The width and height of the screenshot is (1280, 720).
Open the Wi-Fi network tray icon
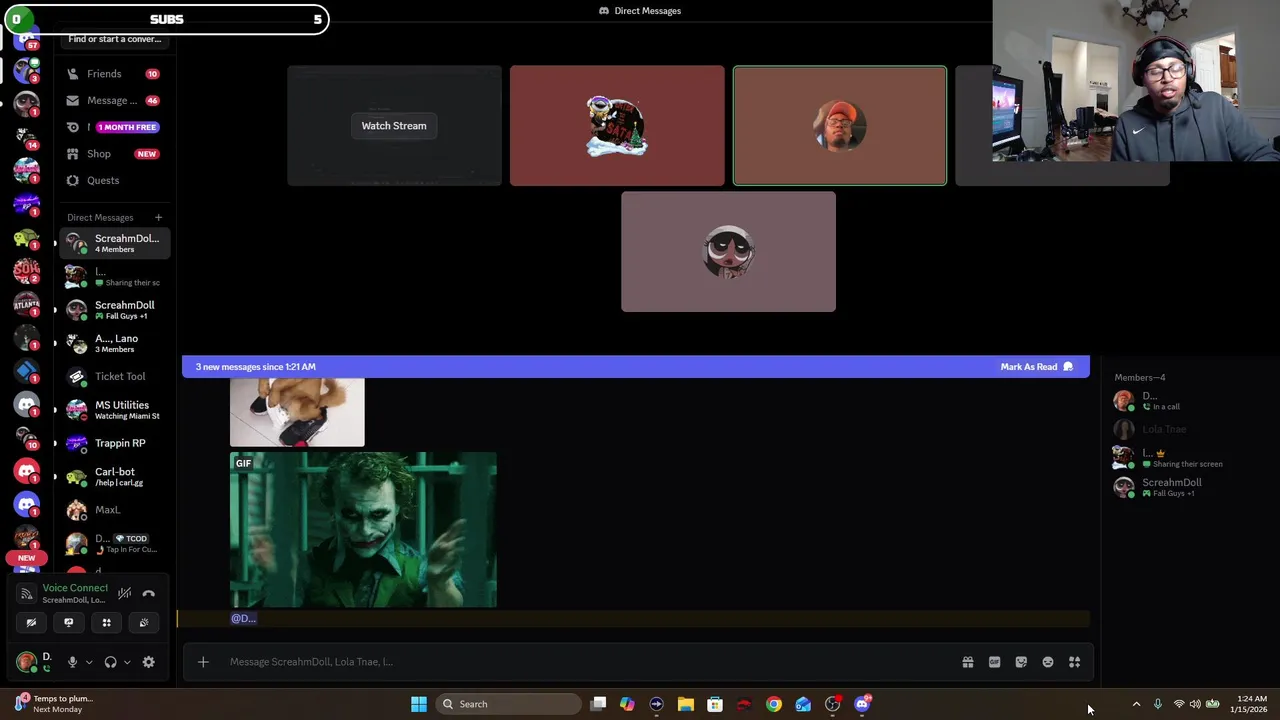pos(1178,704)
